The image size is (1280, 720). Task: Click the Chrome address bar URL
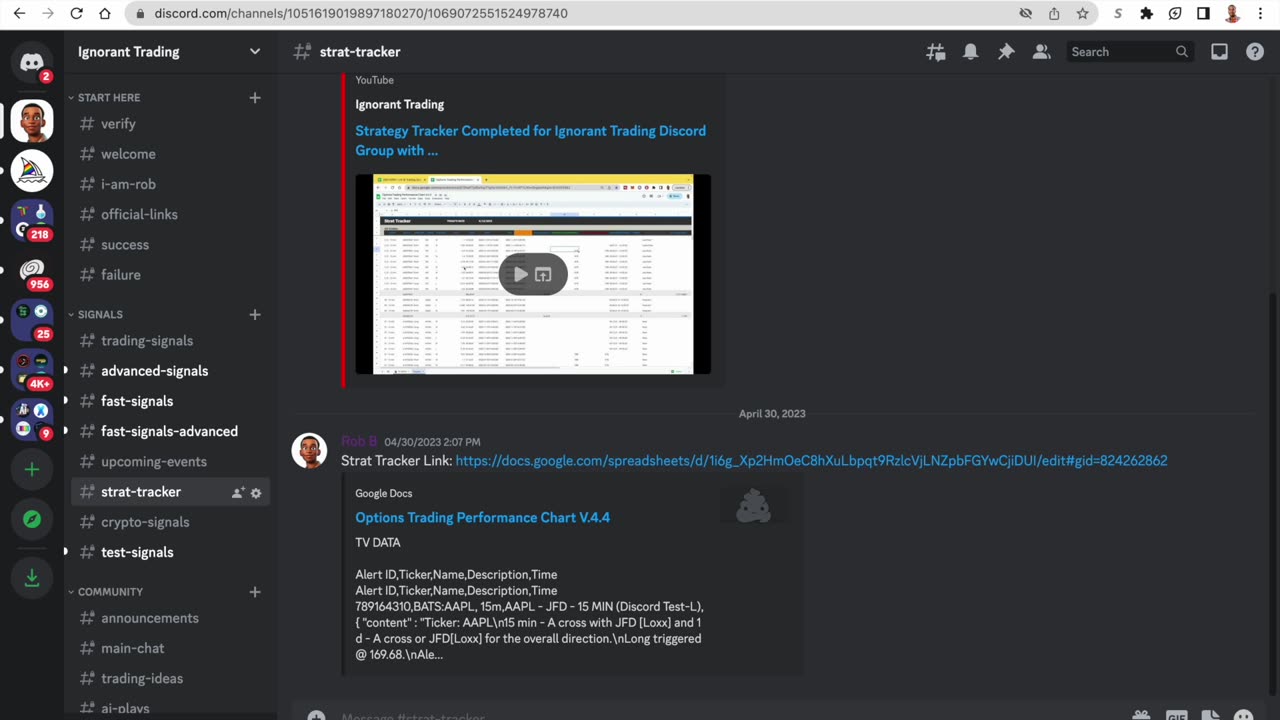pyautogui.click(x=361, y=14)
